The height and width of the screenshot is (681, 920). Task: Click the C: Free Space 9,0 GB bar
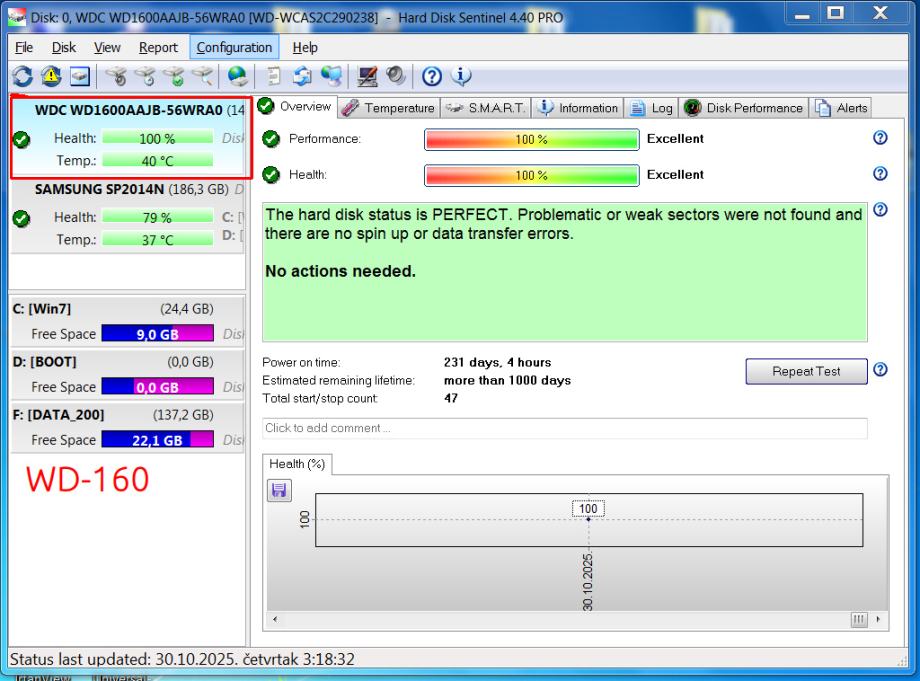point(157,334)
